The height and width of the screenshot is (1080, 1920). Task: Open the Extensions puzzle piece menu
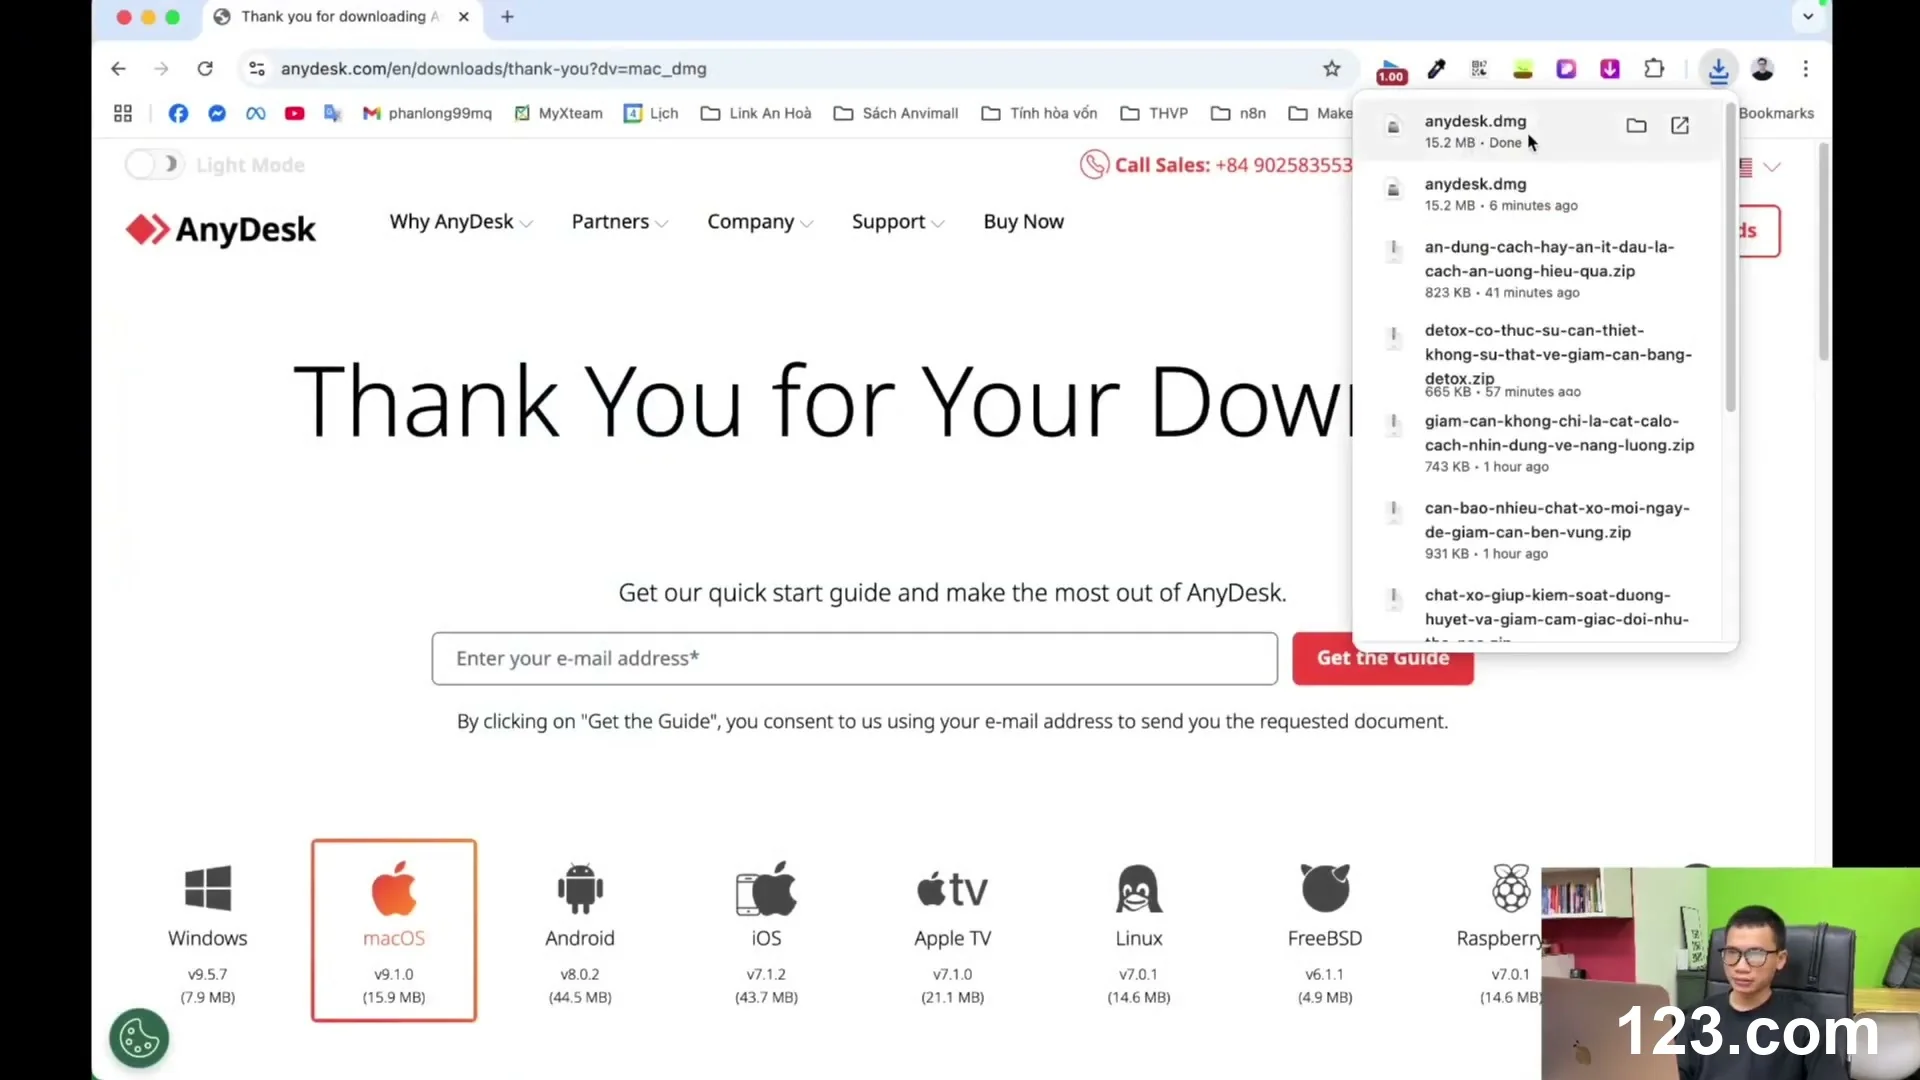pos(1654,69)
